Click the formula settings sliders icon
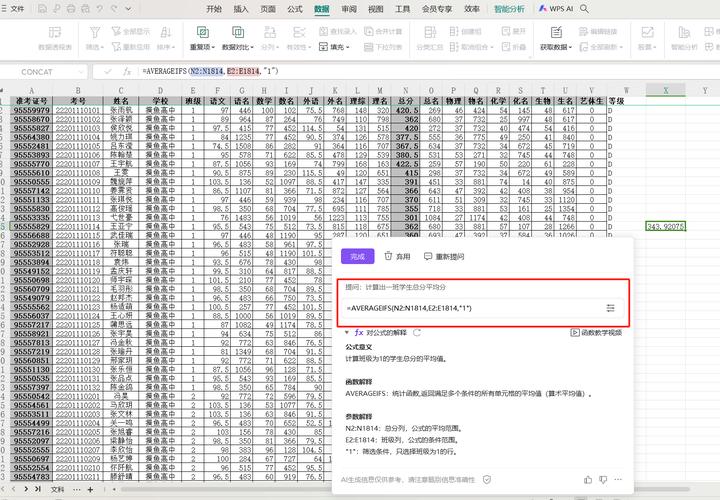The image size is (720, 500). [x=610, y=308]
